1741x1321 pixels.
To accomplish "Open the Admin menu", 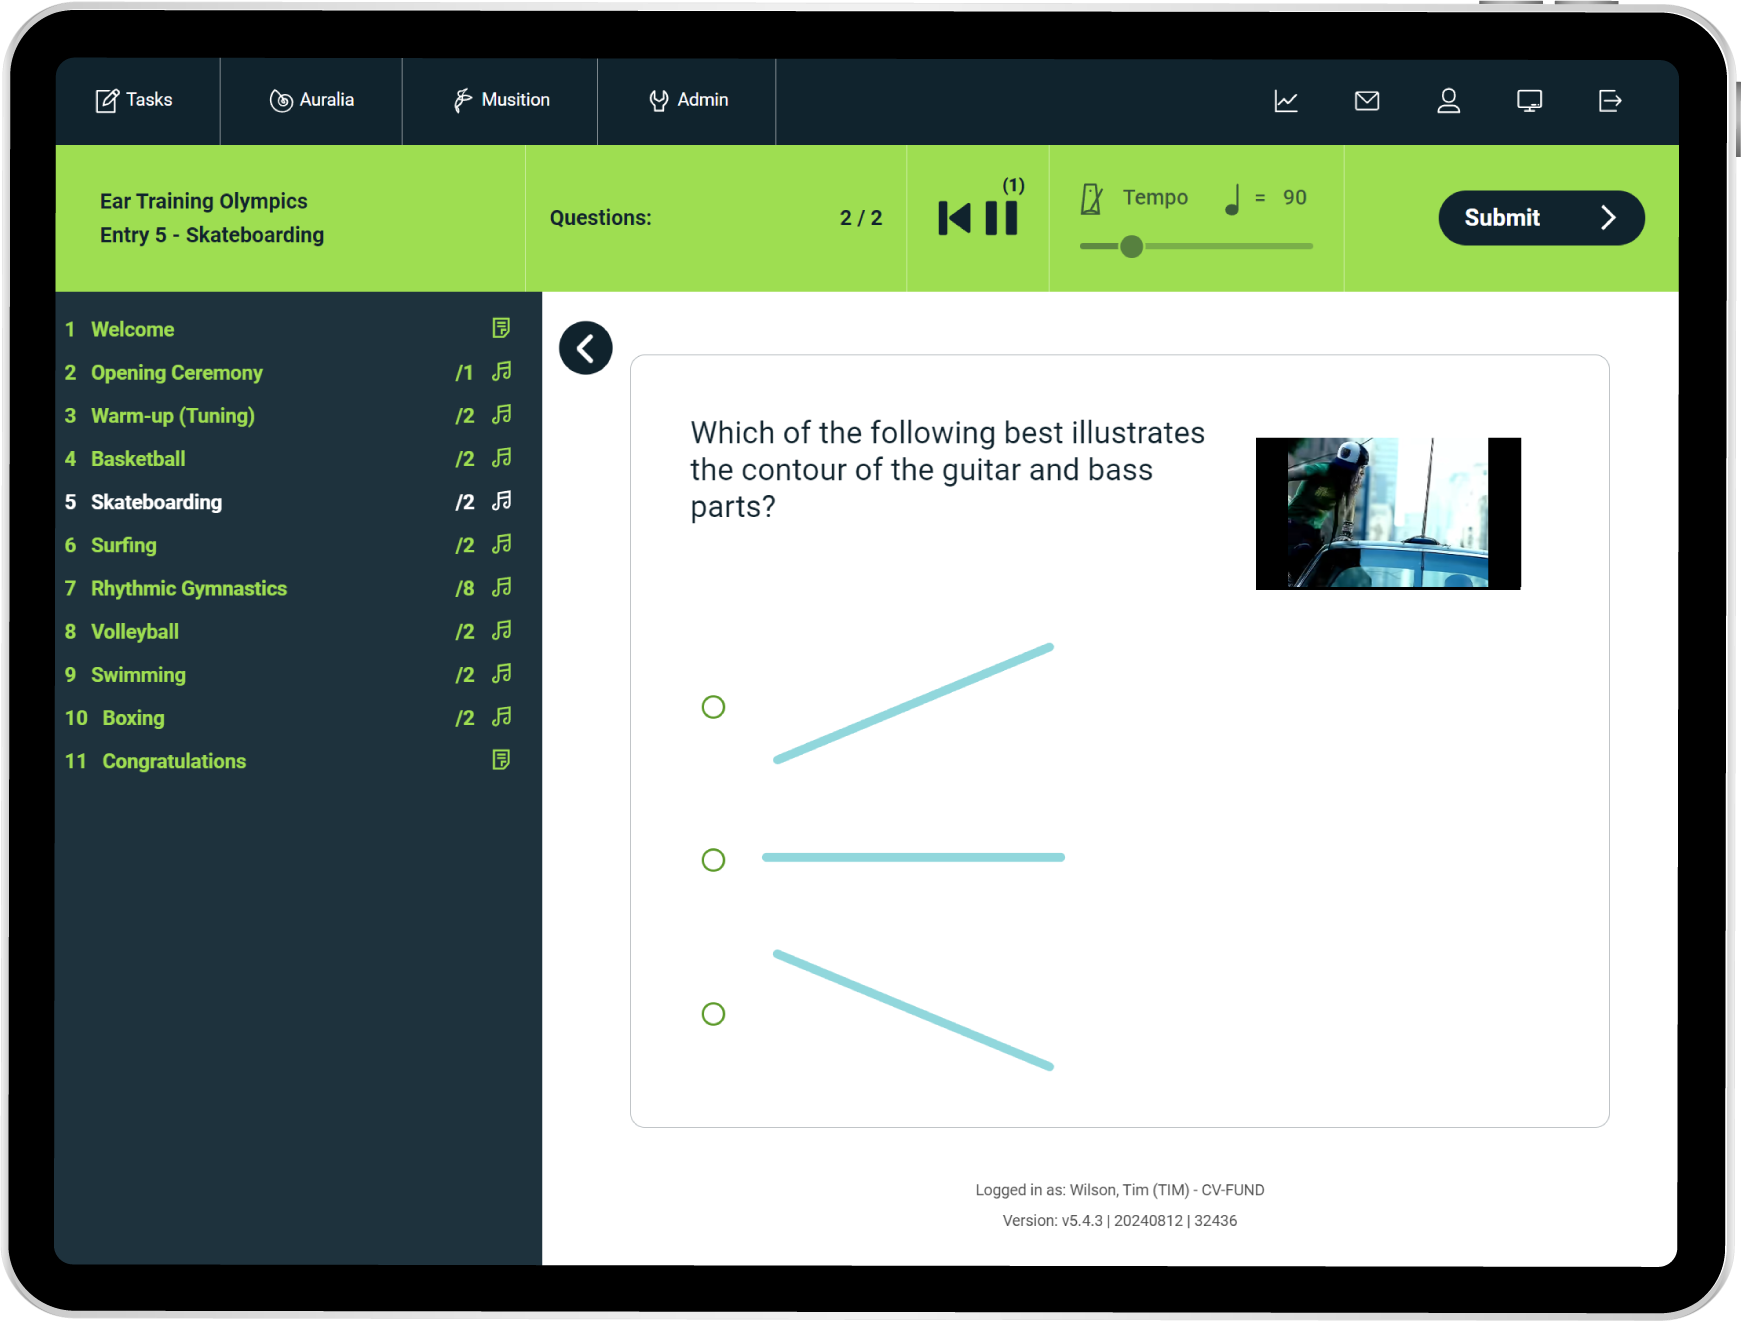I will click(688, 100).
